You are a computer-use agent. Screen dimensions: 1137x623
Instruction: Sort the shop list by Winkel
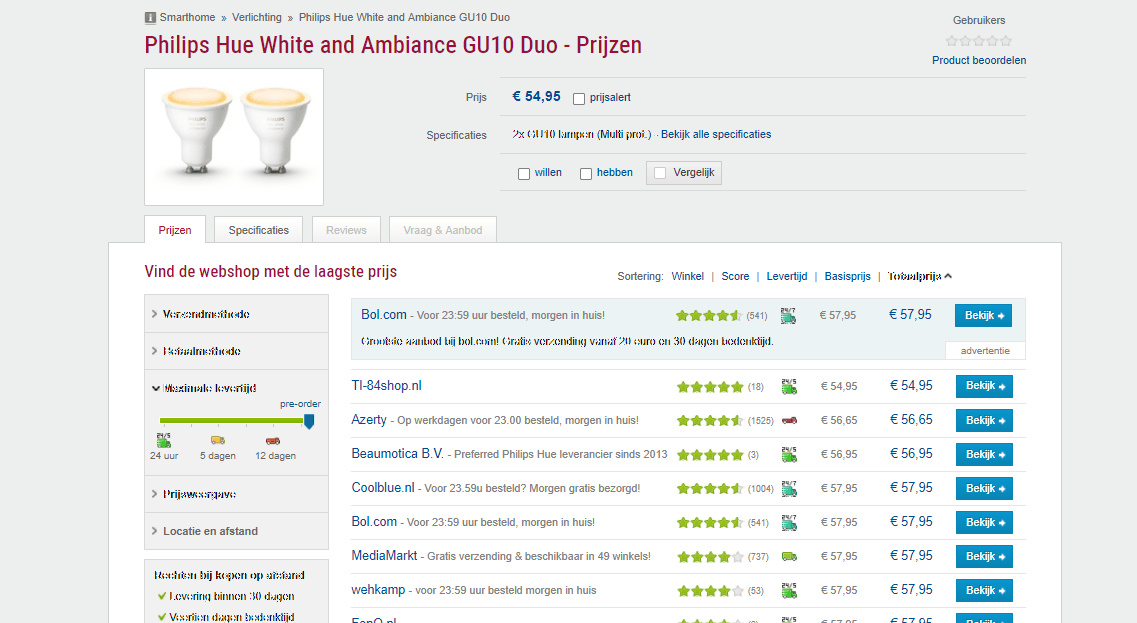tap(687, 276)
